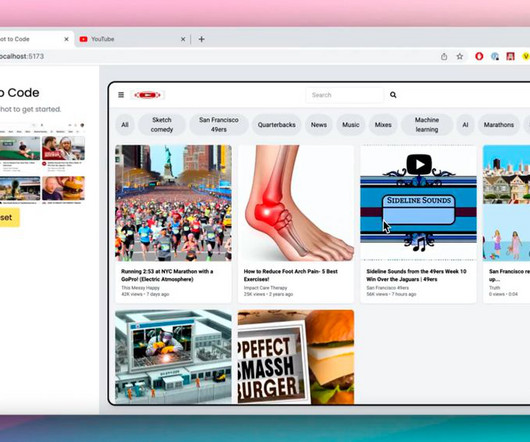This screenshot has width=530, height=442.
Task: Open the red square extension icon
Action: click(x=510, y=56)
